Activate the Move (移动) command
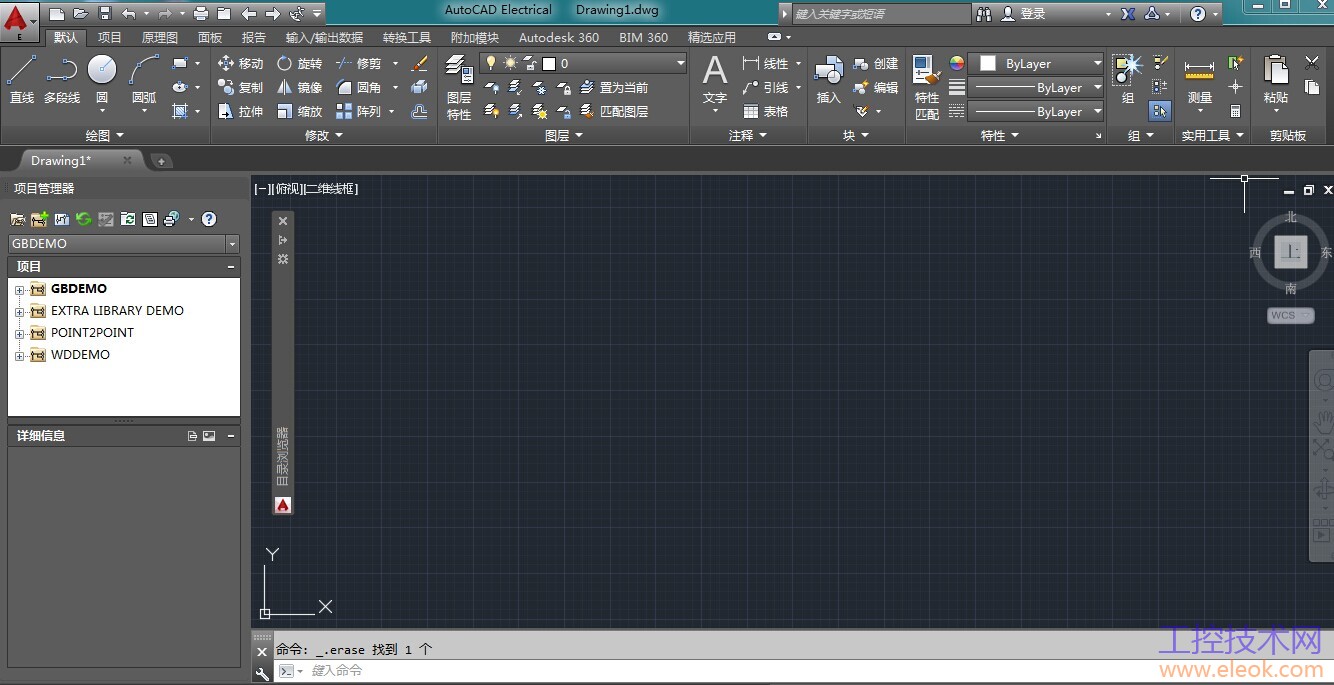Image resolution: width=1334 pixels, height=685 pixels. click(x=241, y=63)
